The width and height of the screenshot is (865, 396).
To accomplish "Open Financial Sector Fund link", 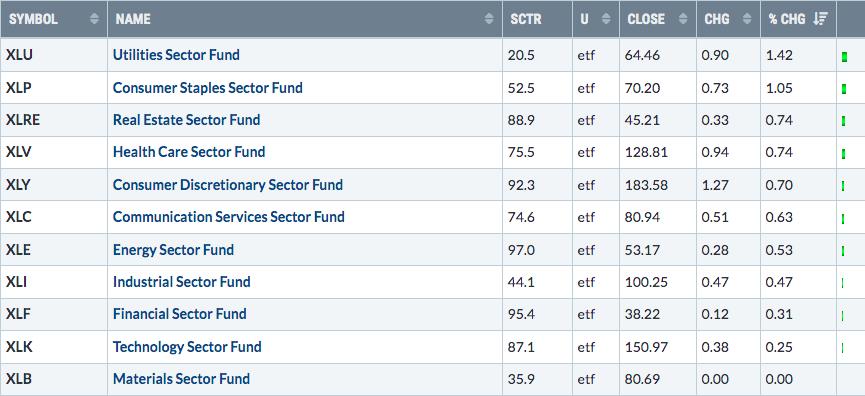I will (x=179, y=314).
